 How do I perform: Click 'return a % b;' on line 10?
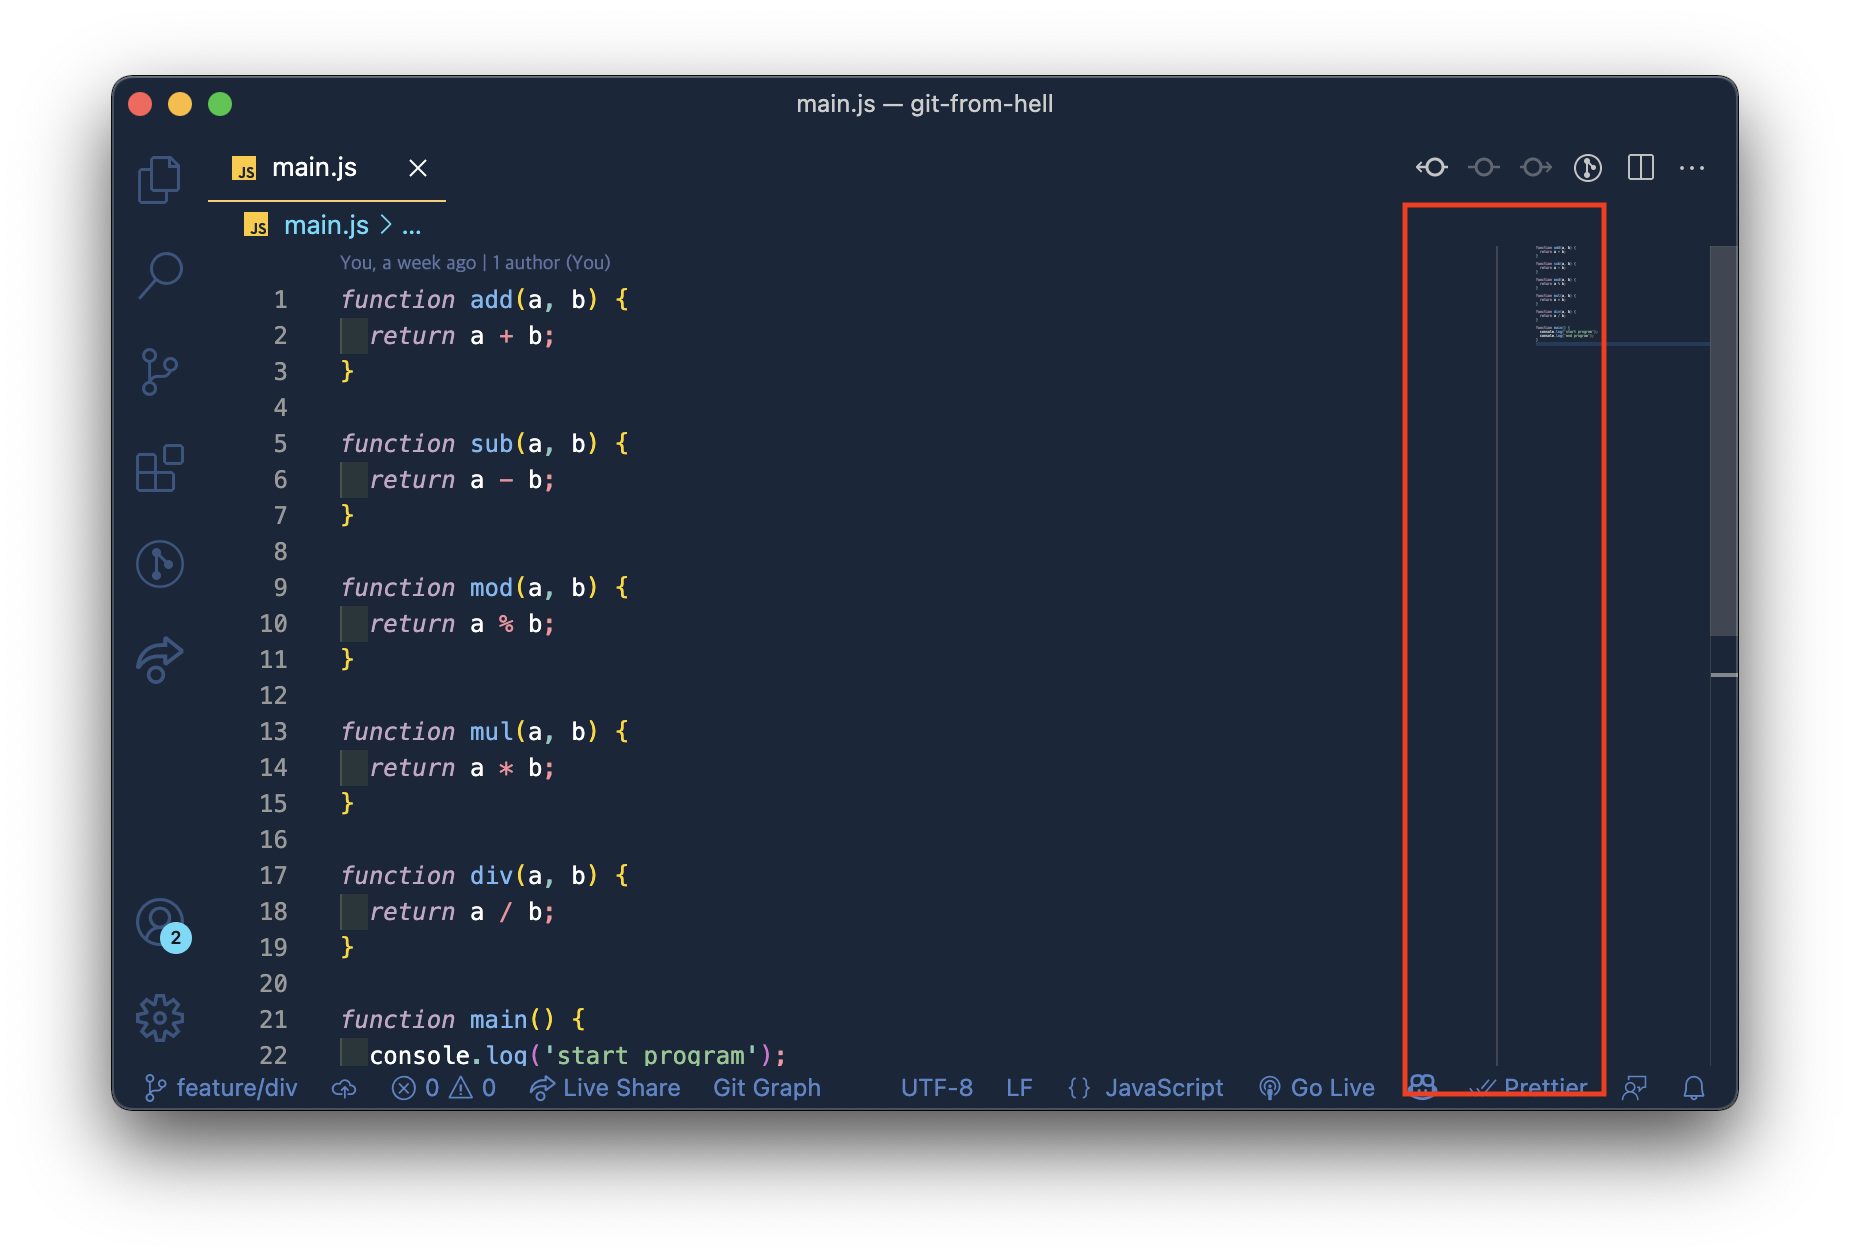click(x=462, y=623)
